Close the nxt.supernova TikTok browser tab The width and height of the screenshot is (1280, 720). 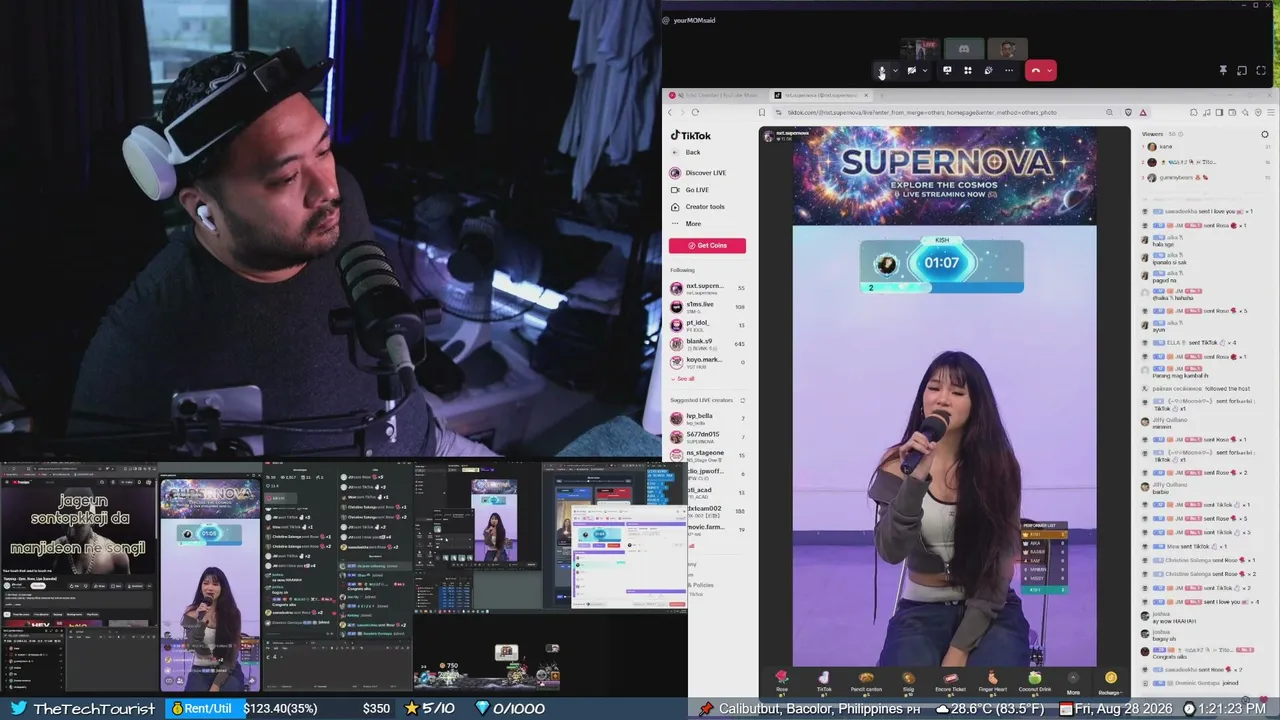click(x=866, y=95)
